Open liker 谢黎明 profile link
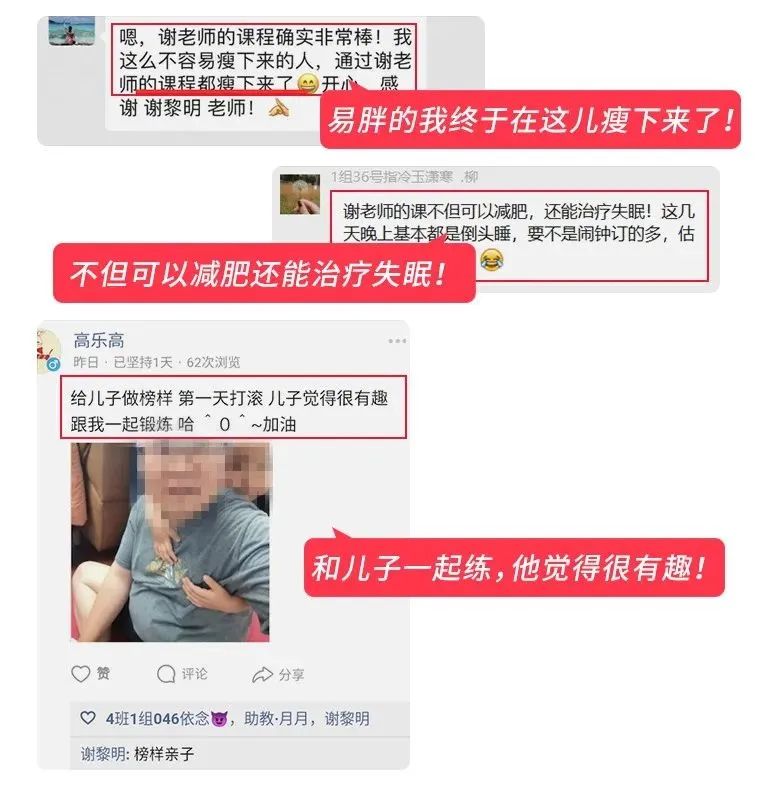 (347, 718)
